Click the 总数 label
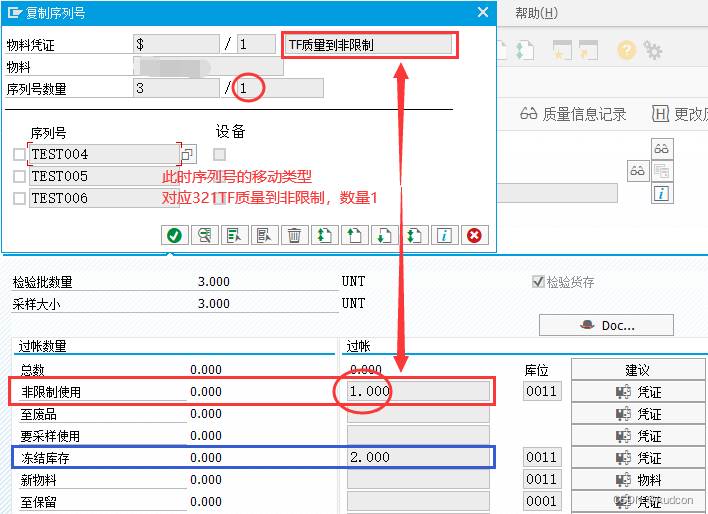The image size is (708, 514). pyautogui.click(x=33, y=370)
